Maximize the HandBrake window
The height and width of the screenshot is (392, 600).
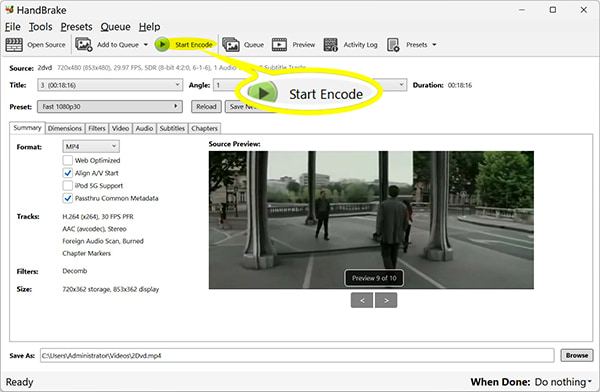[553, 10]
